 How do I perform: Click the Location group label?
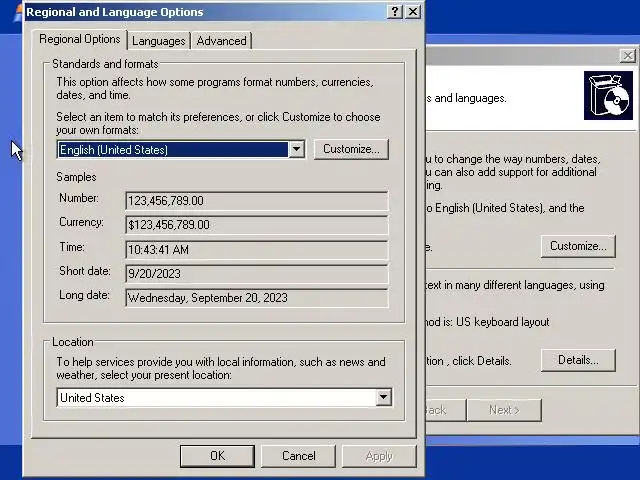[x=73, y=342]
